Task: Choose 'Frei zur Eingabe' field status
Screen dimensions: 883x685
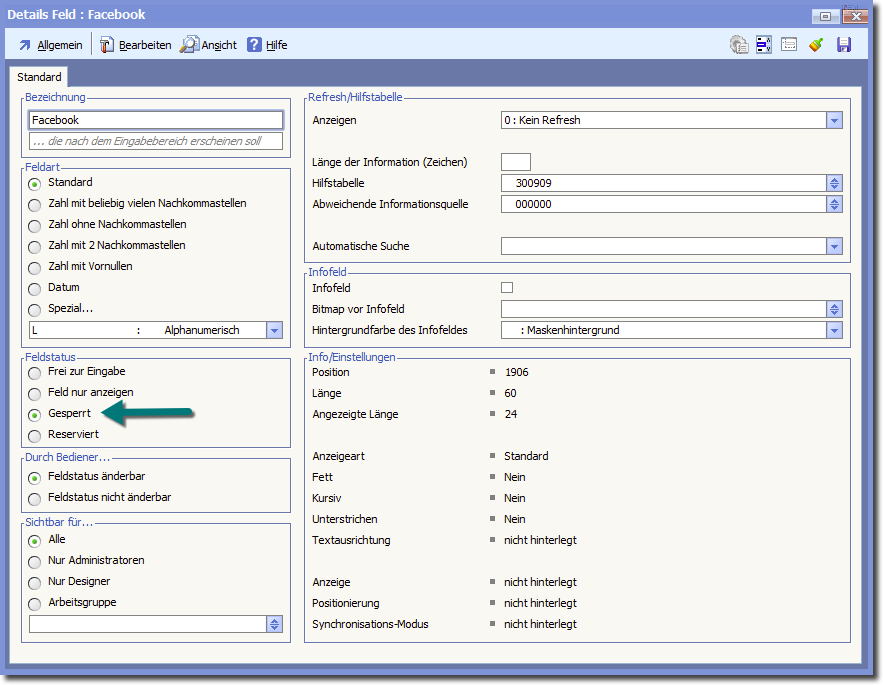Action: 35,372
